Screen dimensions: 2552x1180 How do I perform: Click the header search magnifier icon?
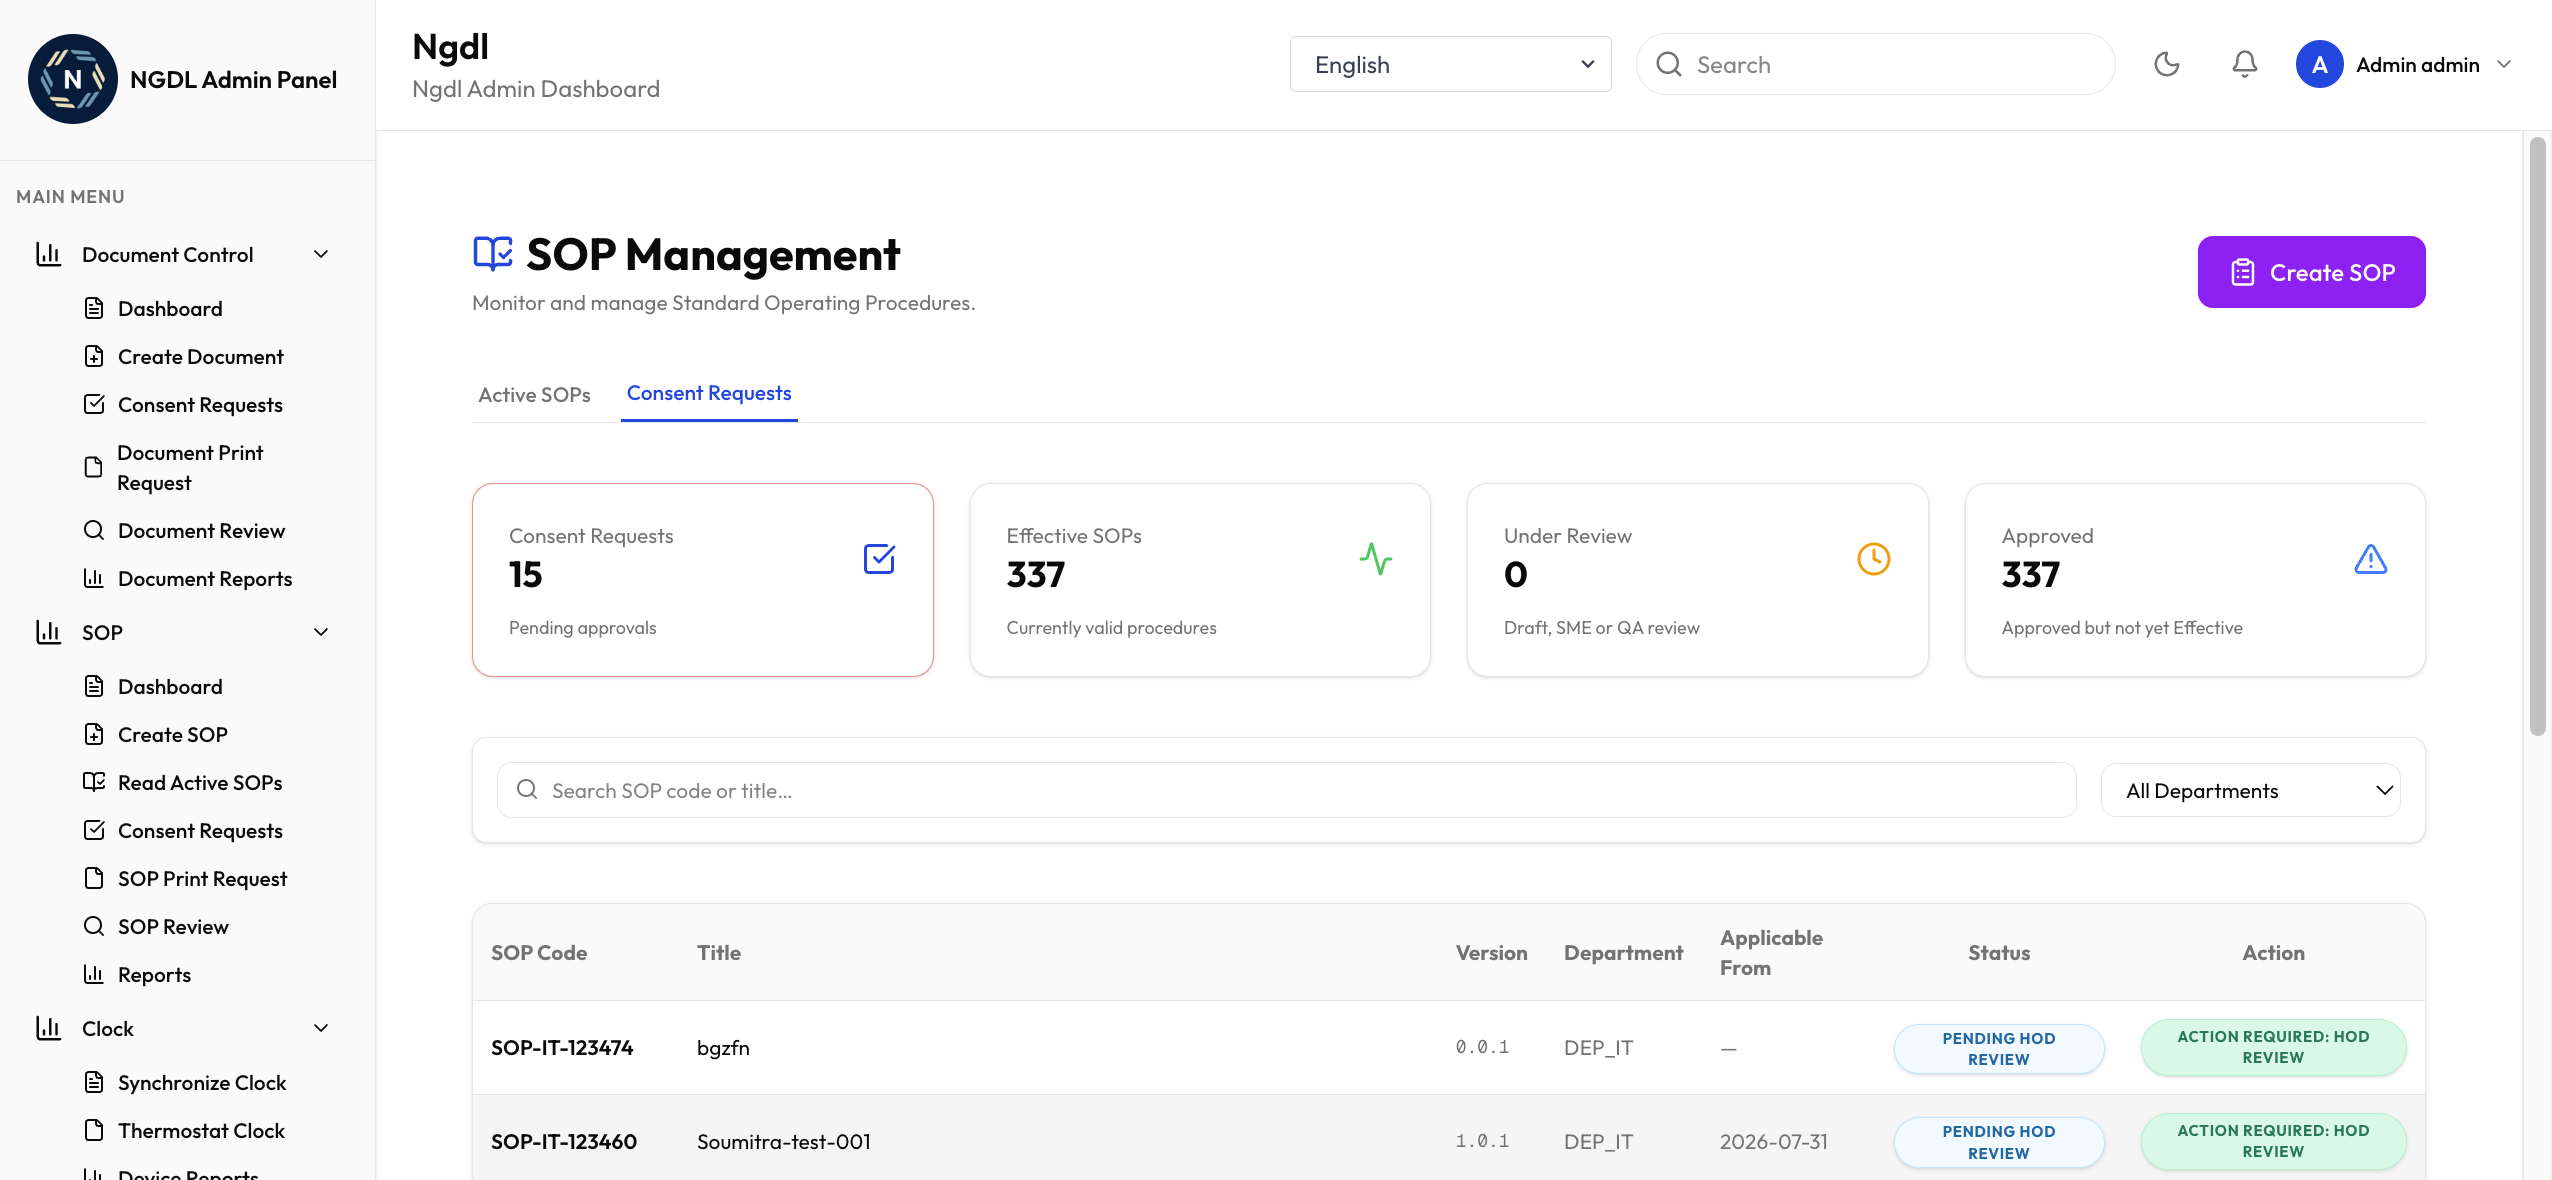(x=1668, y=64)
